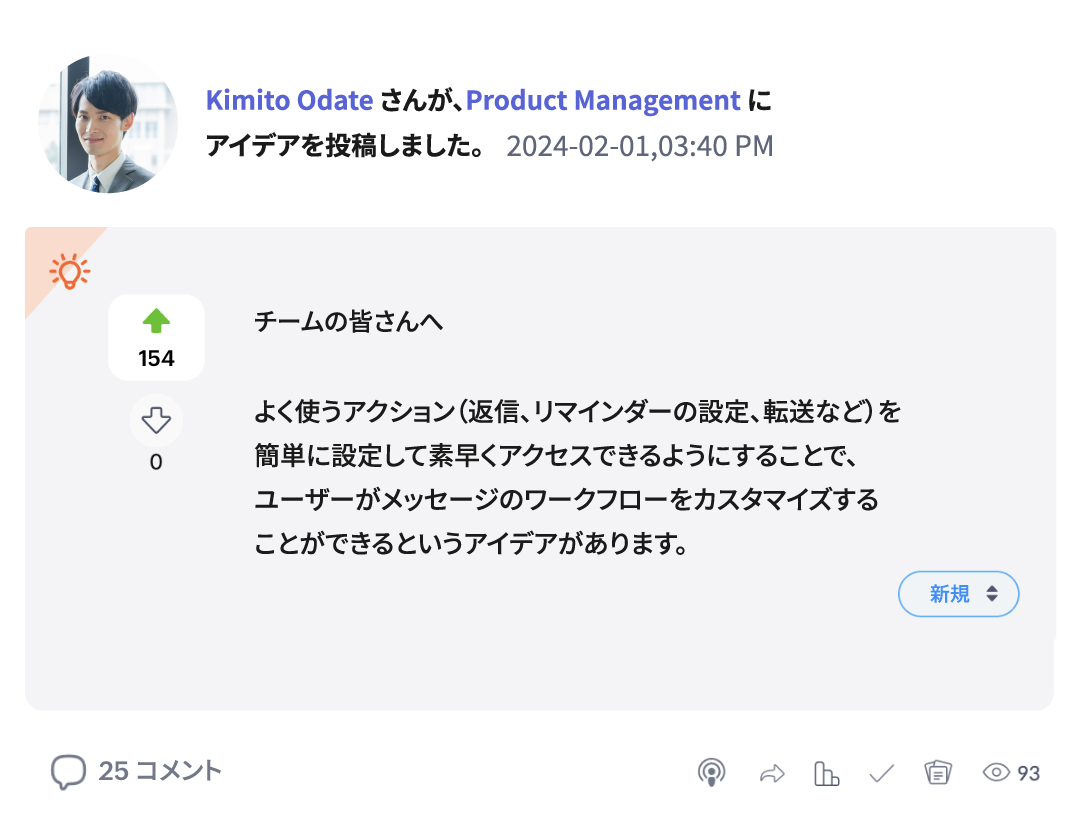Click the share forward-arrow icon

(x=770, y=771)
